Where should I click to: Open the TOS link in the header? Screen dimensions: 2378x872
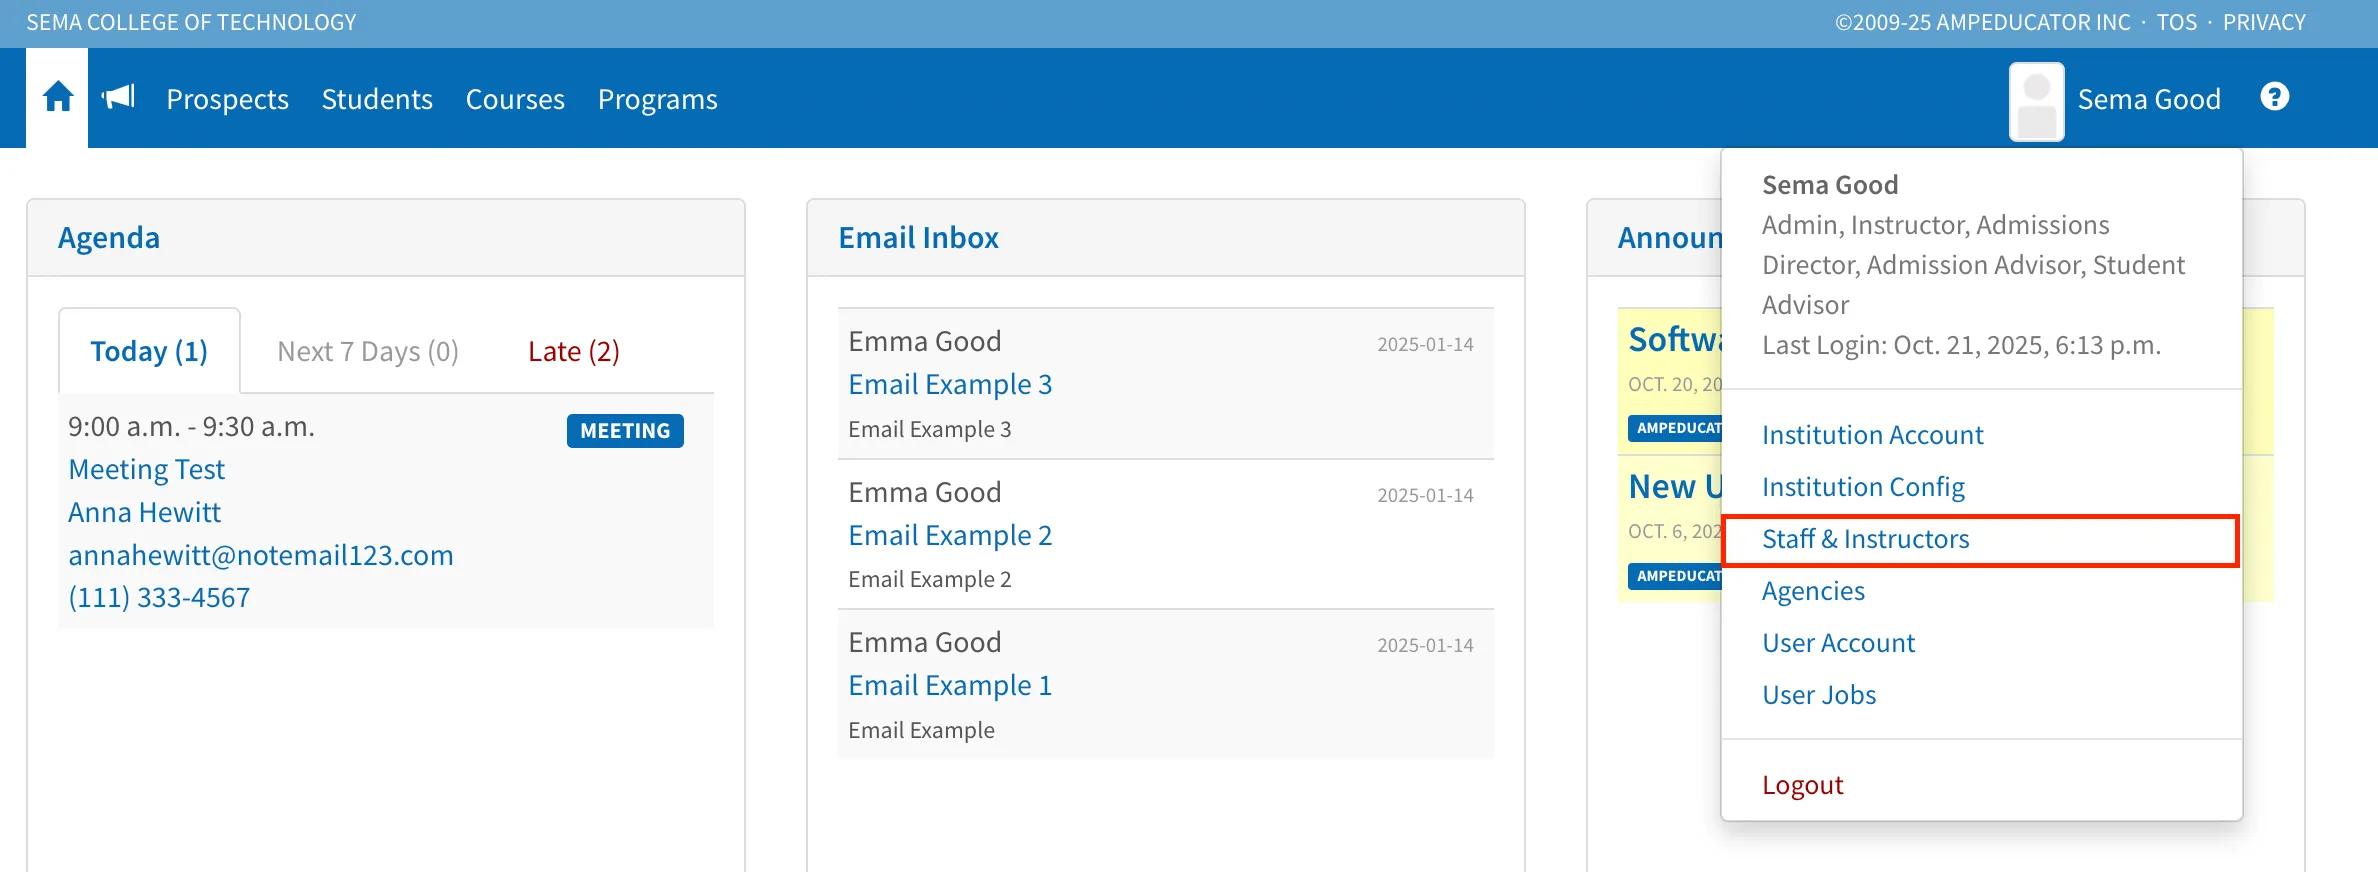pyautogui.click(x=2176, y=22)
